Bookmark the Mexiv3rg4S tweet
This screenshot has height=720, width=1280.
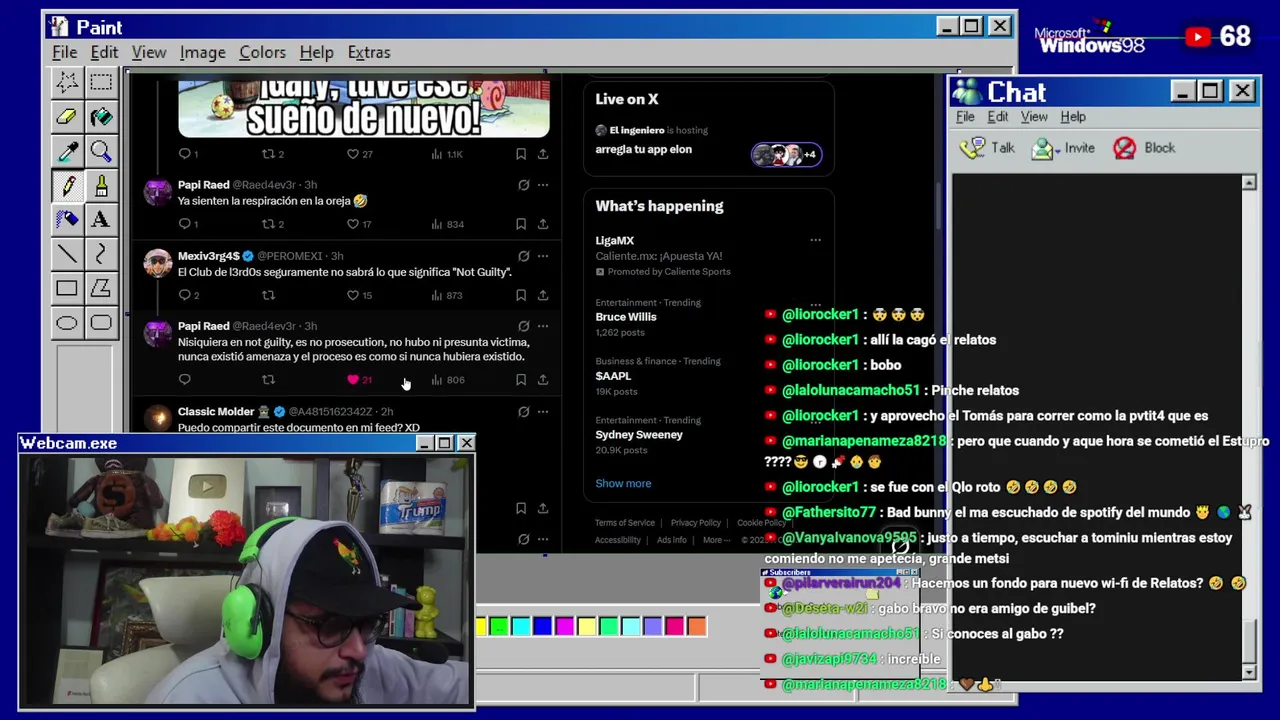pos(521,295)
